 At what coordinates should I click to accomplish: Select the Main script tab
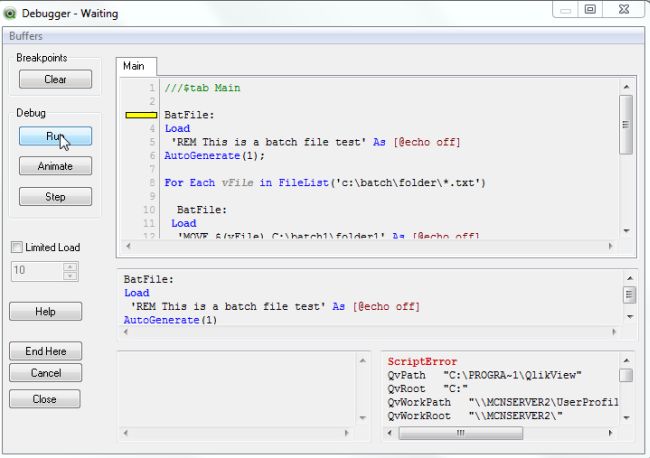[x=133, y=66]
